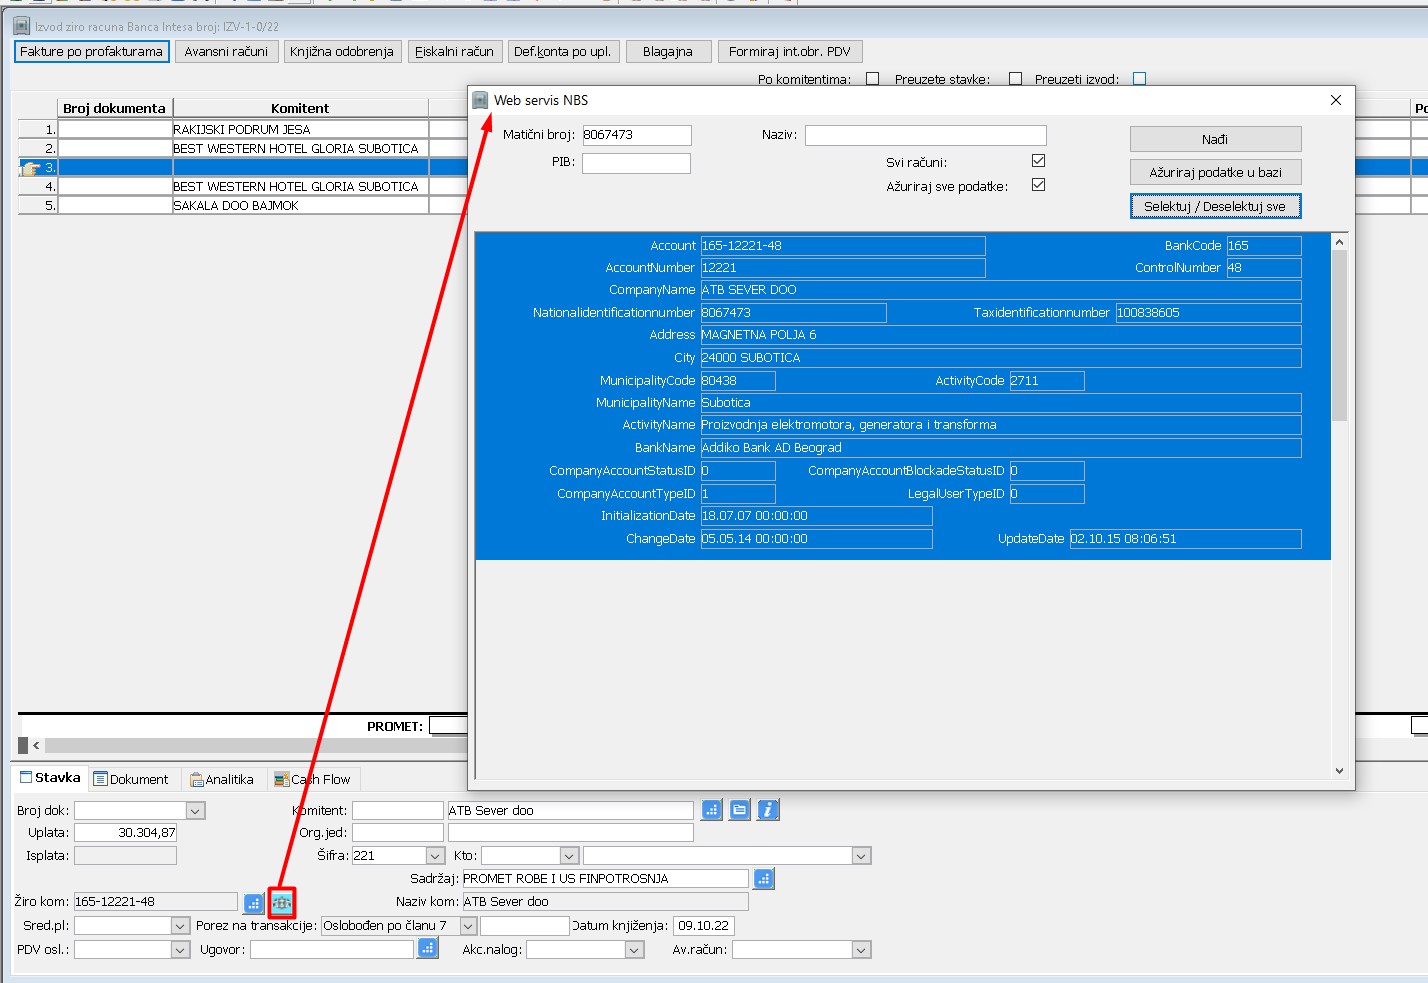Expand the Kto code dropdown
Screen dimensions: 1428x983
(569, 856)
